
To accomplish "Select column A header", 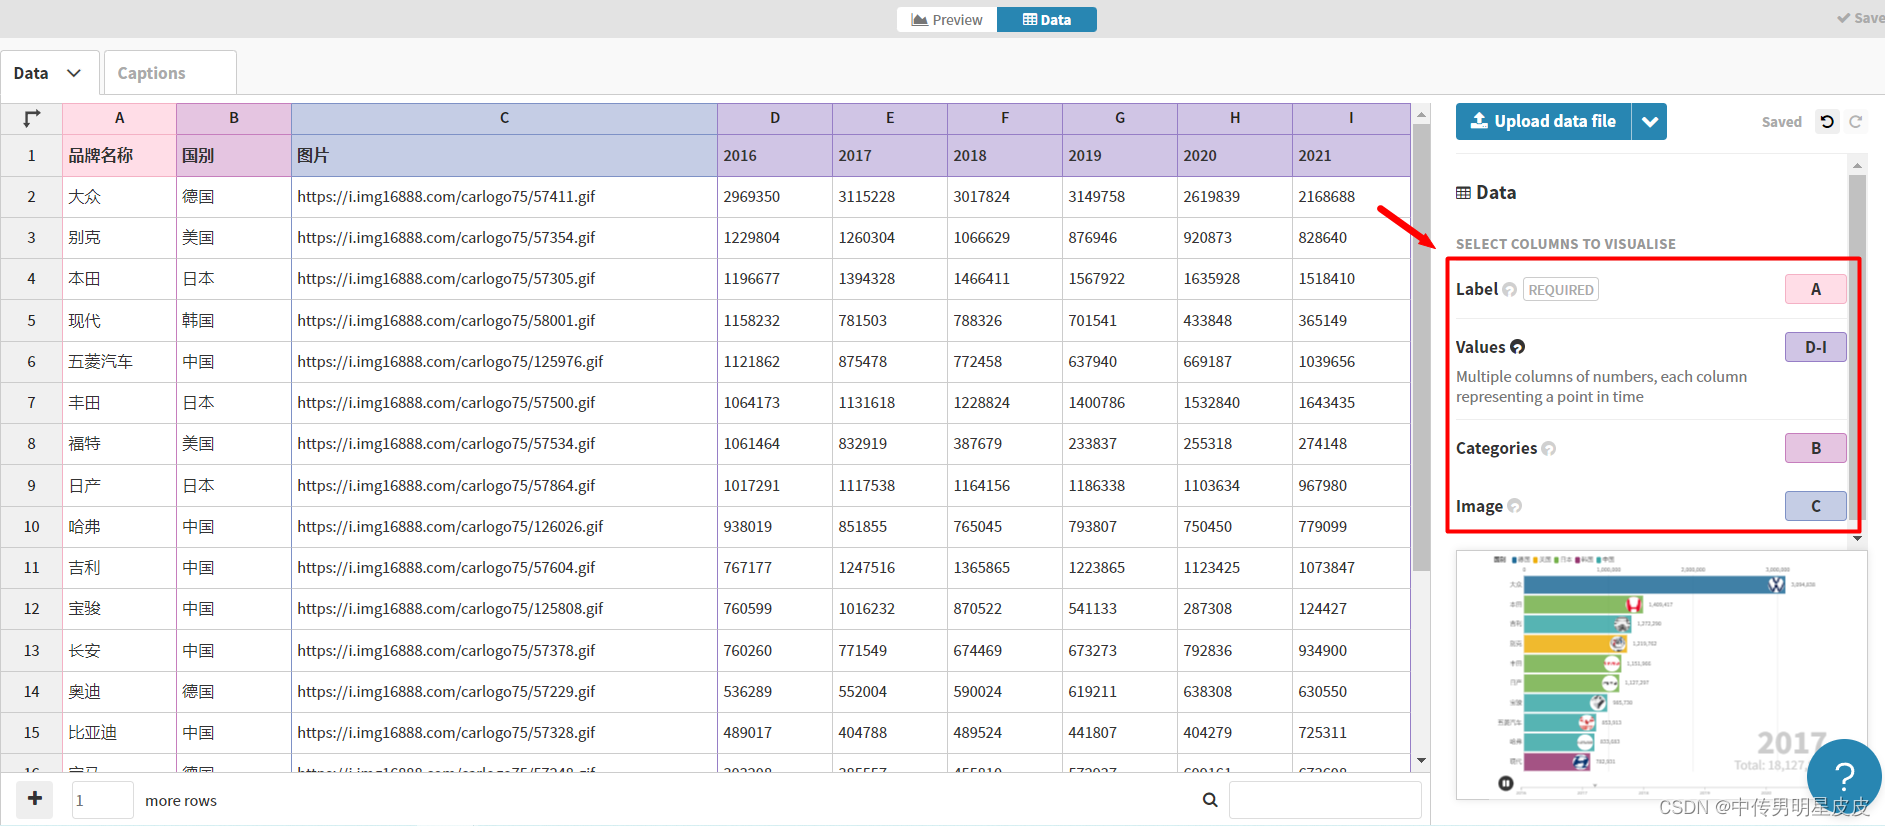I will pos(119,118).
